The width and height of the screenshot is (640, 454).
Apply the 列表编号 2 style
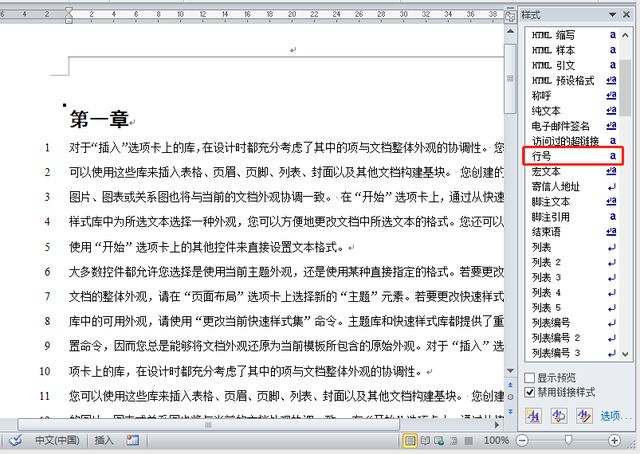tap(572, 338)
